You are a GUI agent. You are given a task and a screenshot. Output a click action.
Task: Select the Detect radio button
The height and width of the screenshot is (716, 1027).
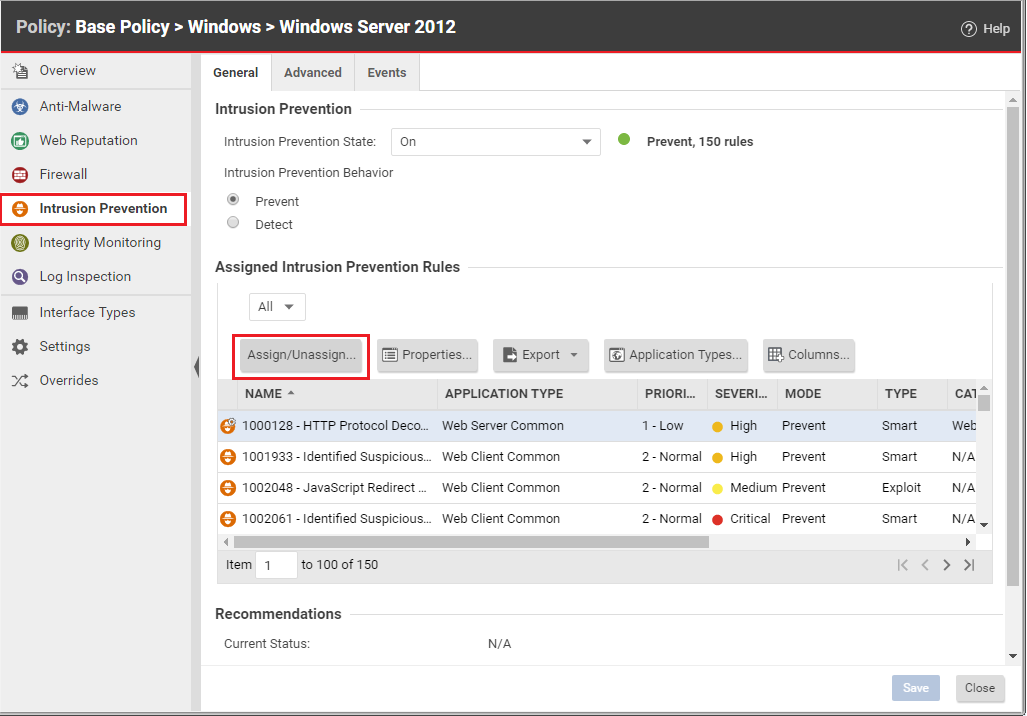[x=233, y=223]
